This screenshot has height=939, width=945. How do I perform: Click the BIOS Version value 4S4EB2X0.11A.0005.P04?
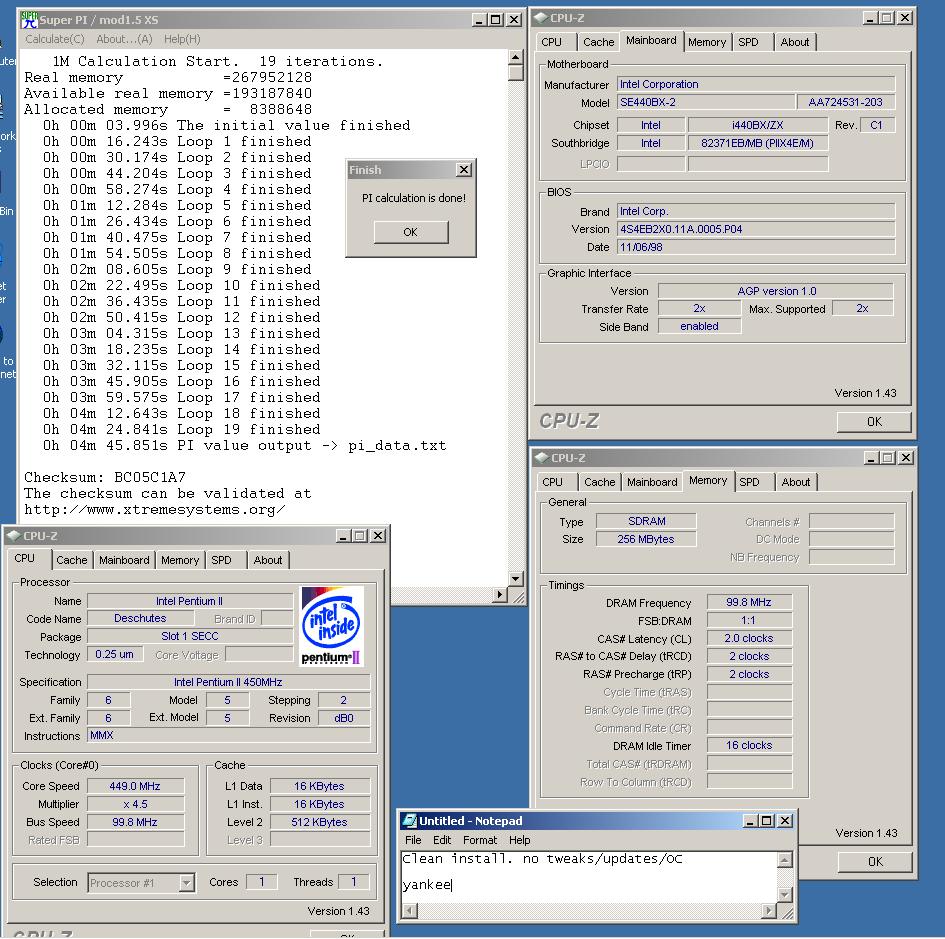pos(756,229)
